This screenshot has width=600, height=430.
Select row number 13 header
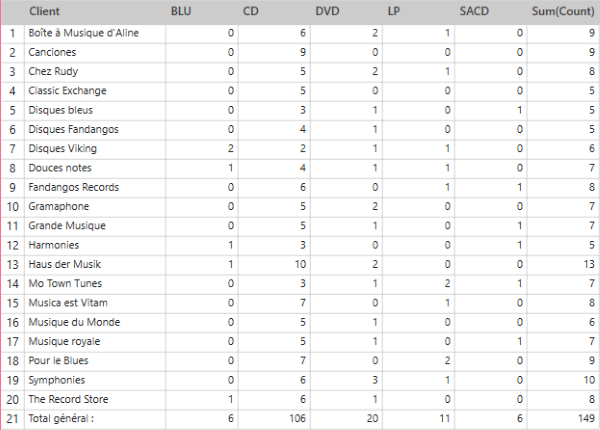point(12,264)
